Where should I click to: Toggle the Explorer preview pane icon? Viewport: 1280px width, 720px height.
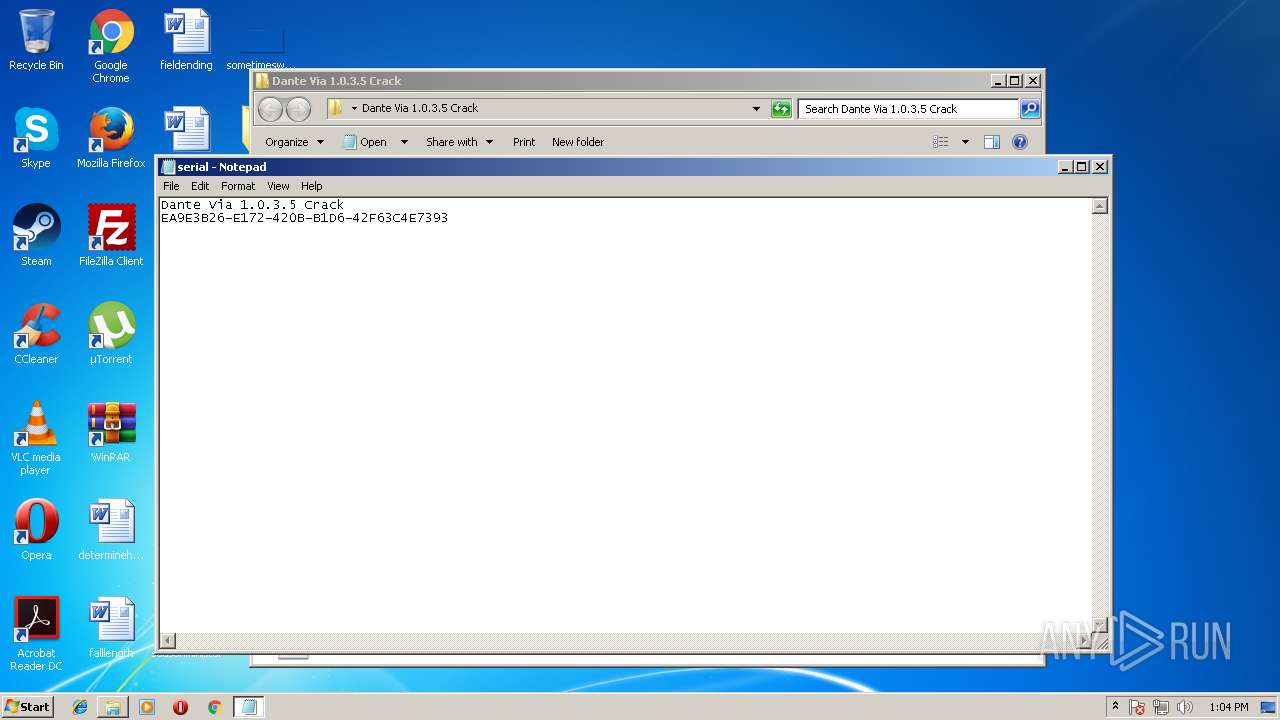(x=992, y=142)
